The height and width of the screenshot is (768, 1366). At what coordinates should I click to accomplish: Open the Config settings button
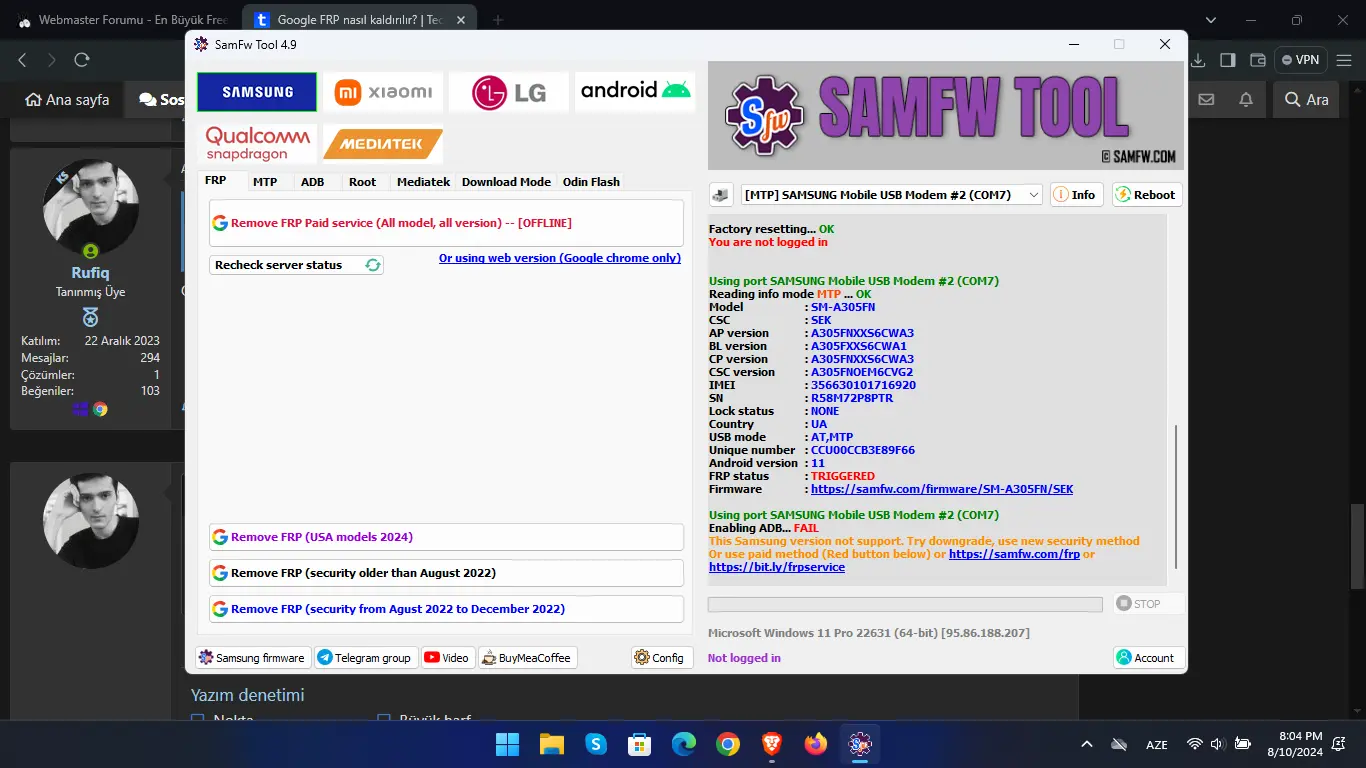pos(661,658)
